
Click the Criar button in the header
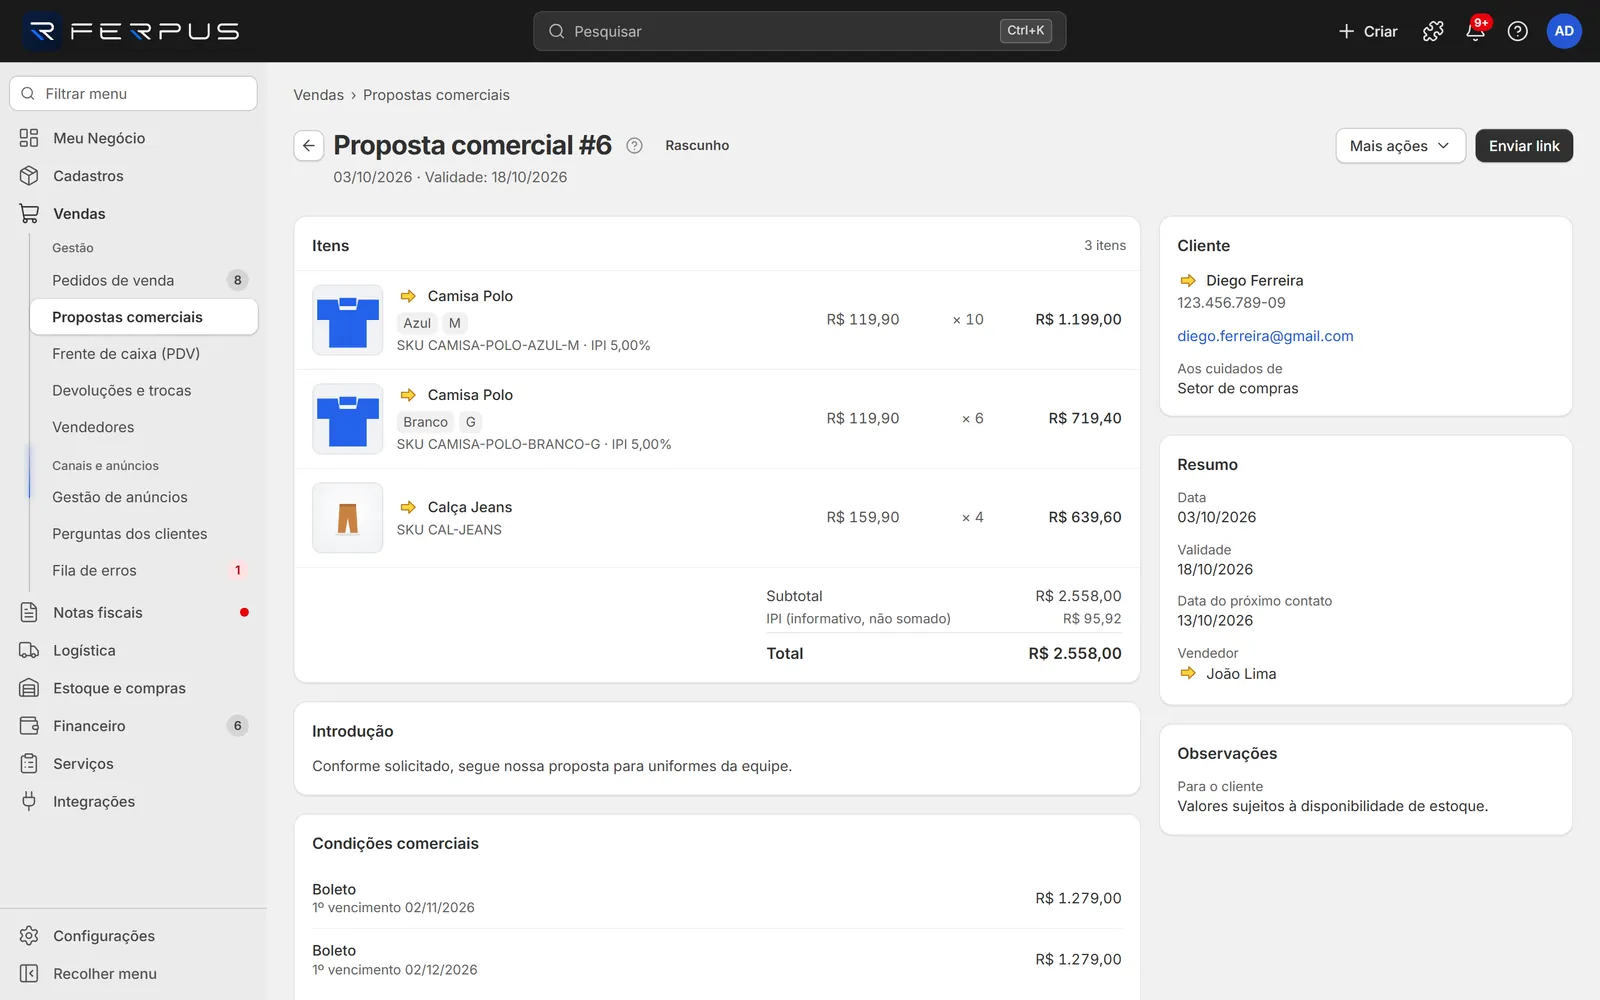(x=1368, y=31)
